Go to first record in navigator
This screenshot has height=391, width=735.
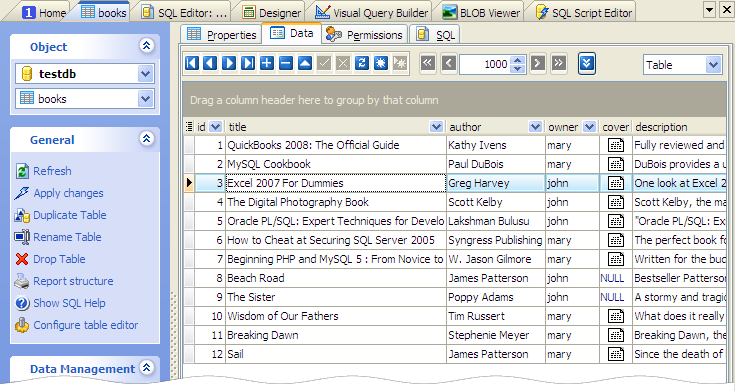(192, 63)
